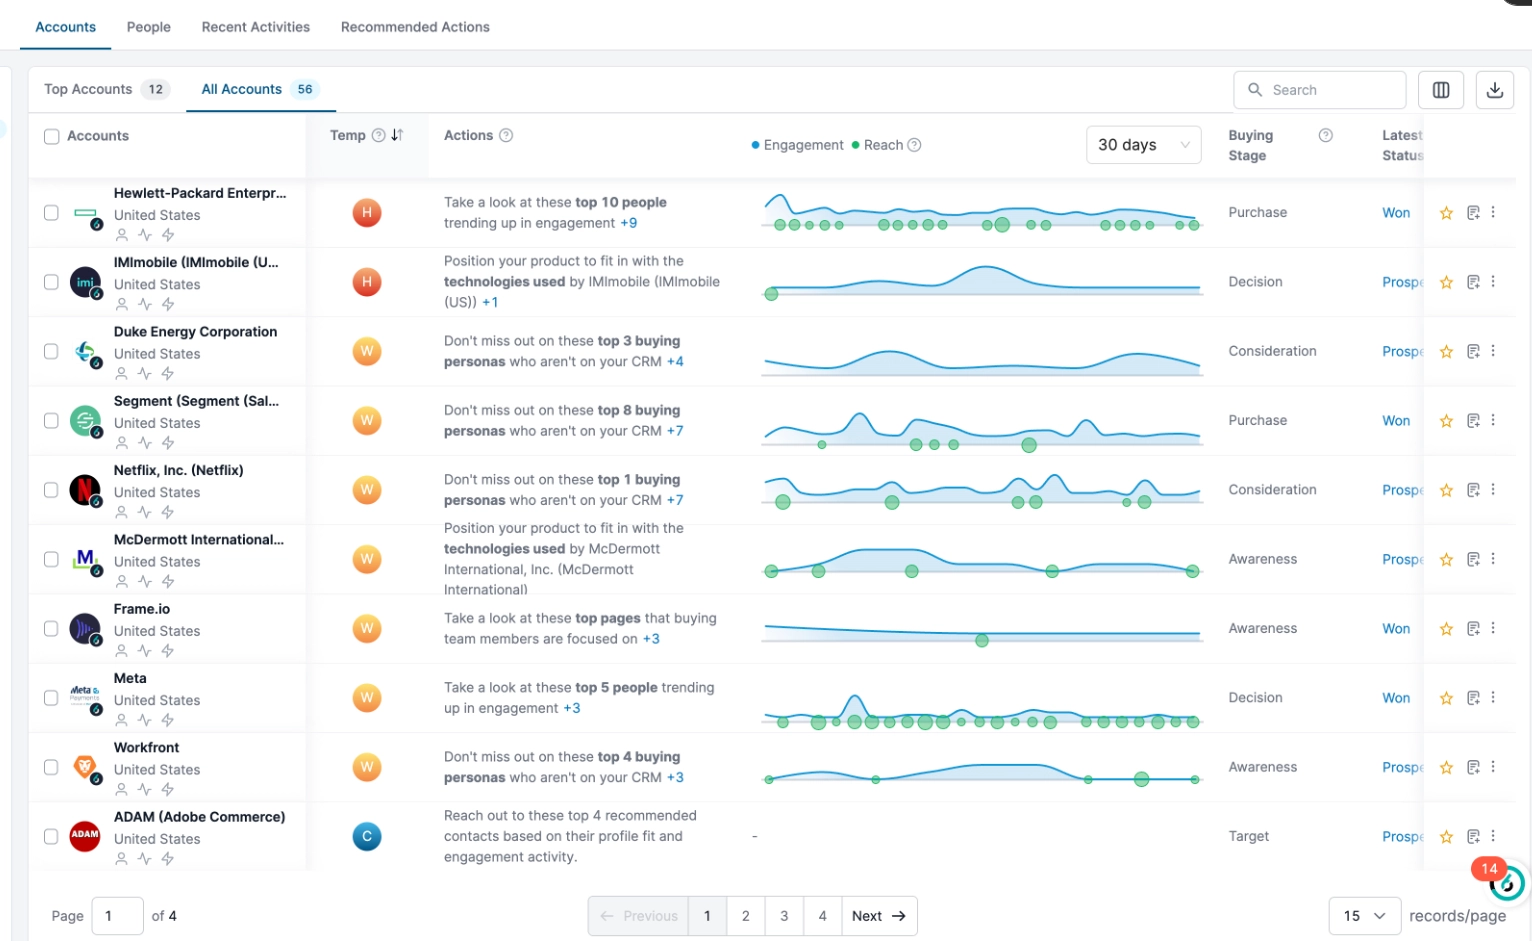Click the lightning icon under Meta

tap(168, 720)
